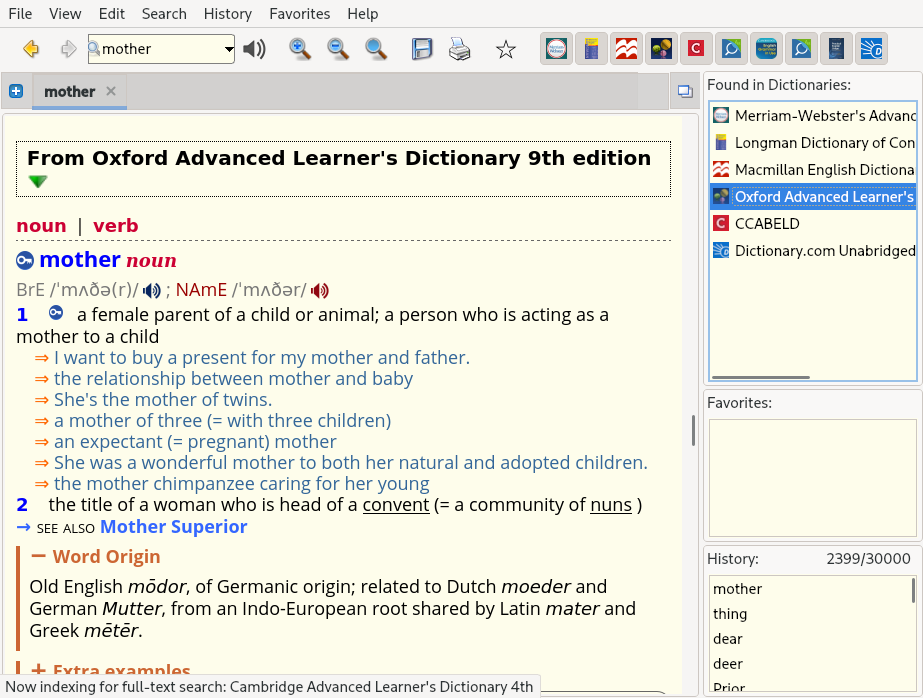Collapse Oxford article with green triangle

pos(38,181)
